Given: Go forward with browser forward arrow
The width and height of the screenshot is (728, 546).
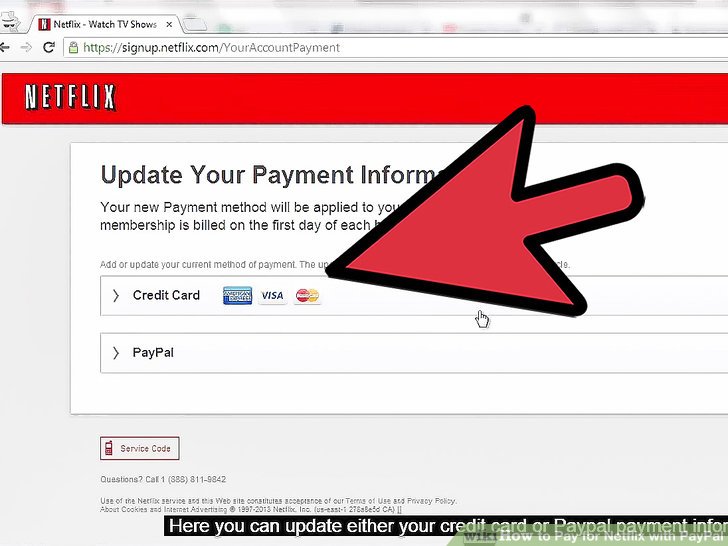Looking at the screenshot, I should [26, 47].
